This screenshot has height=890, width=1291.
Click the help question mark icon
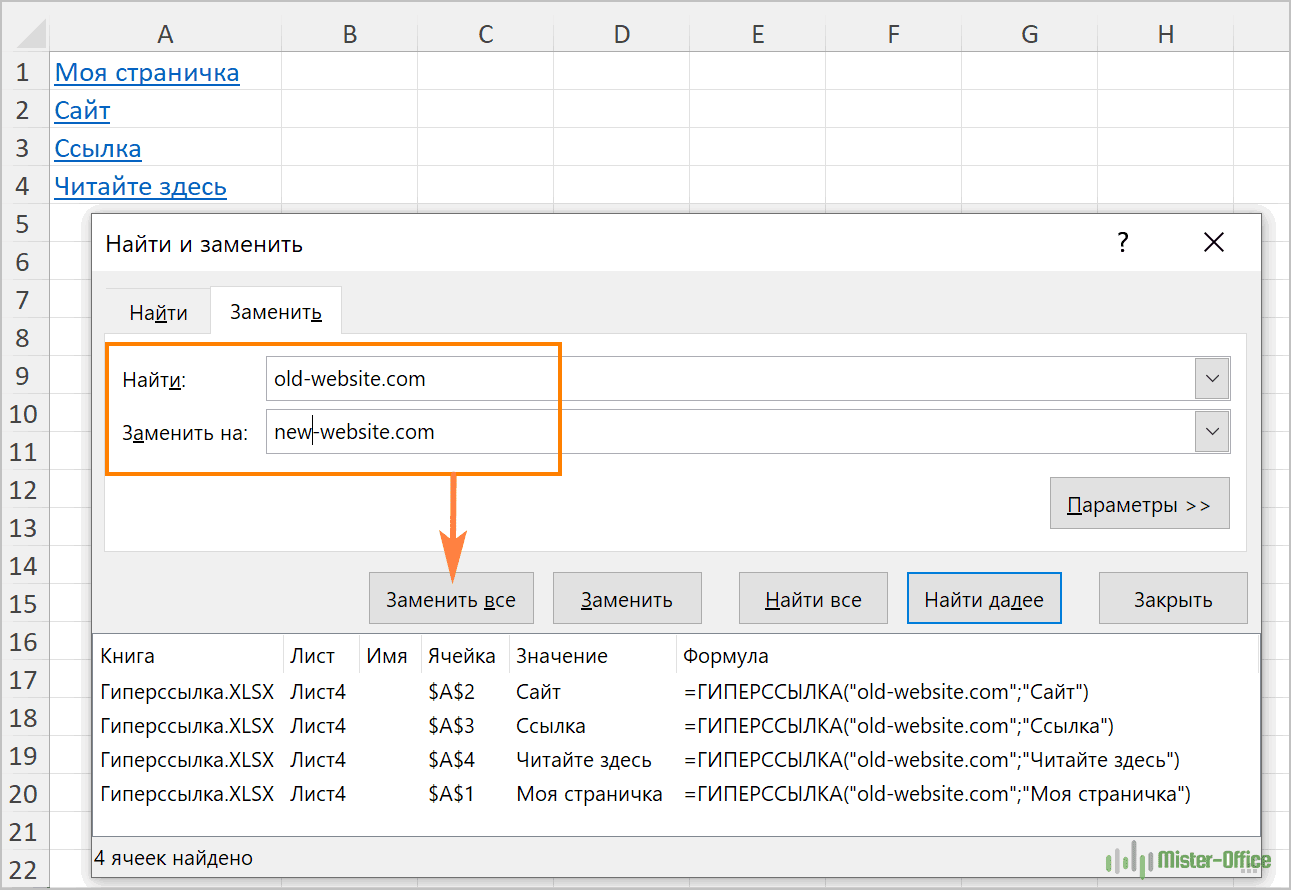[x=1122, y=242]
